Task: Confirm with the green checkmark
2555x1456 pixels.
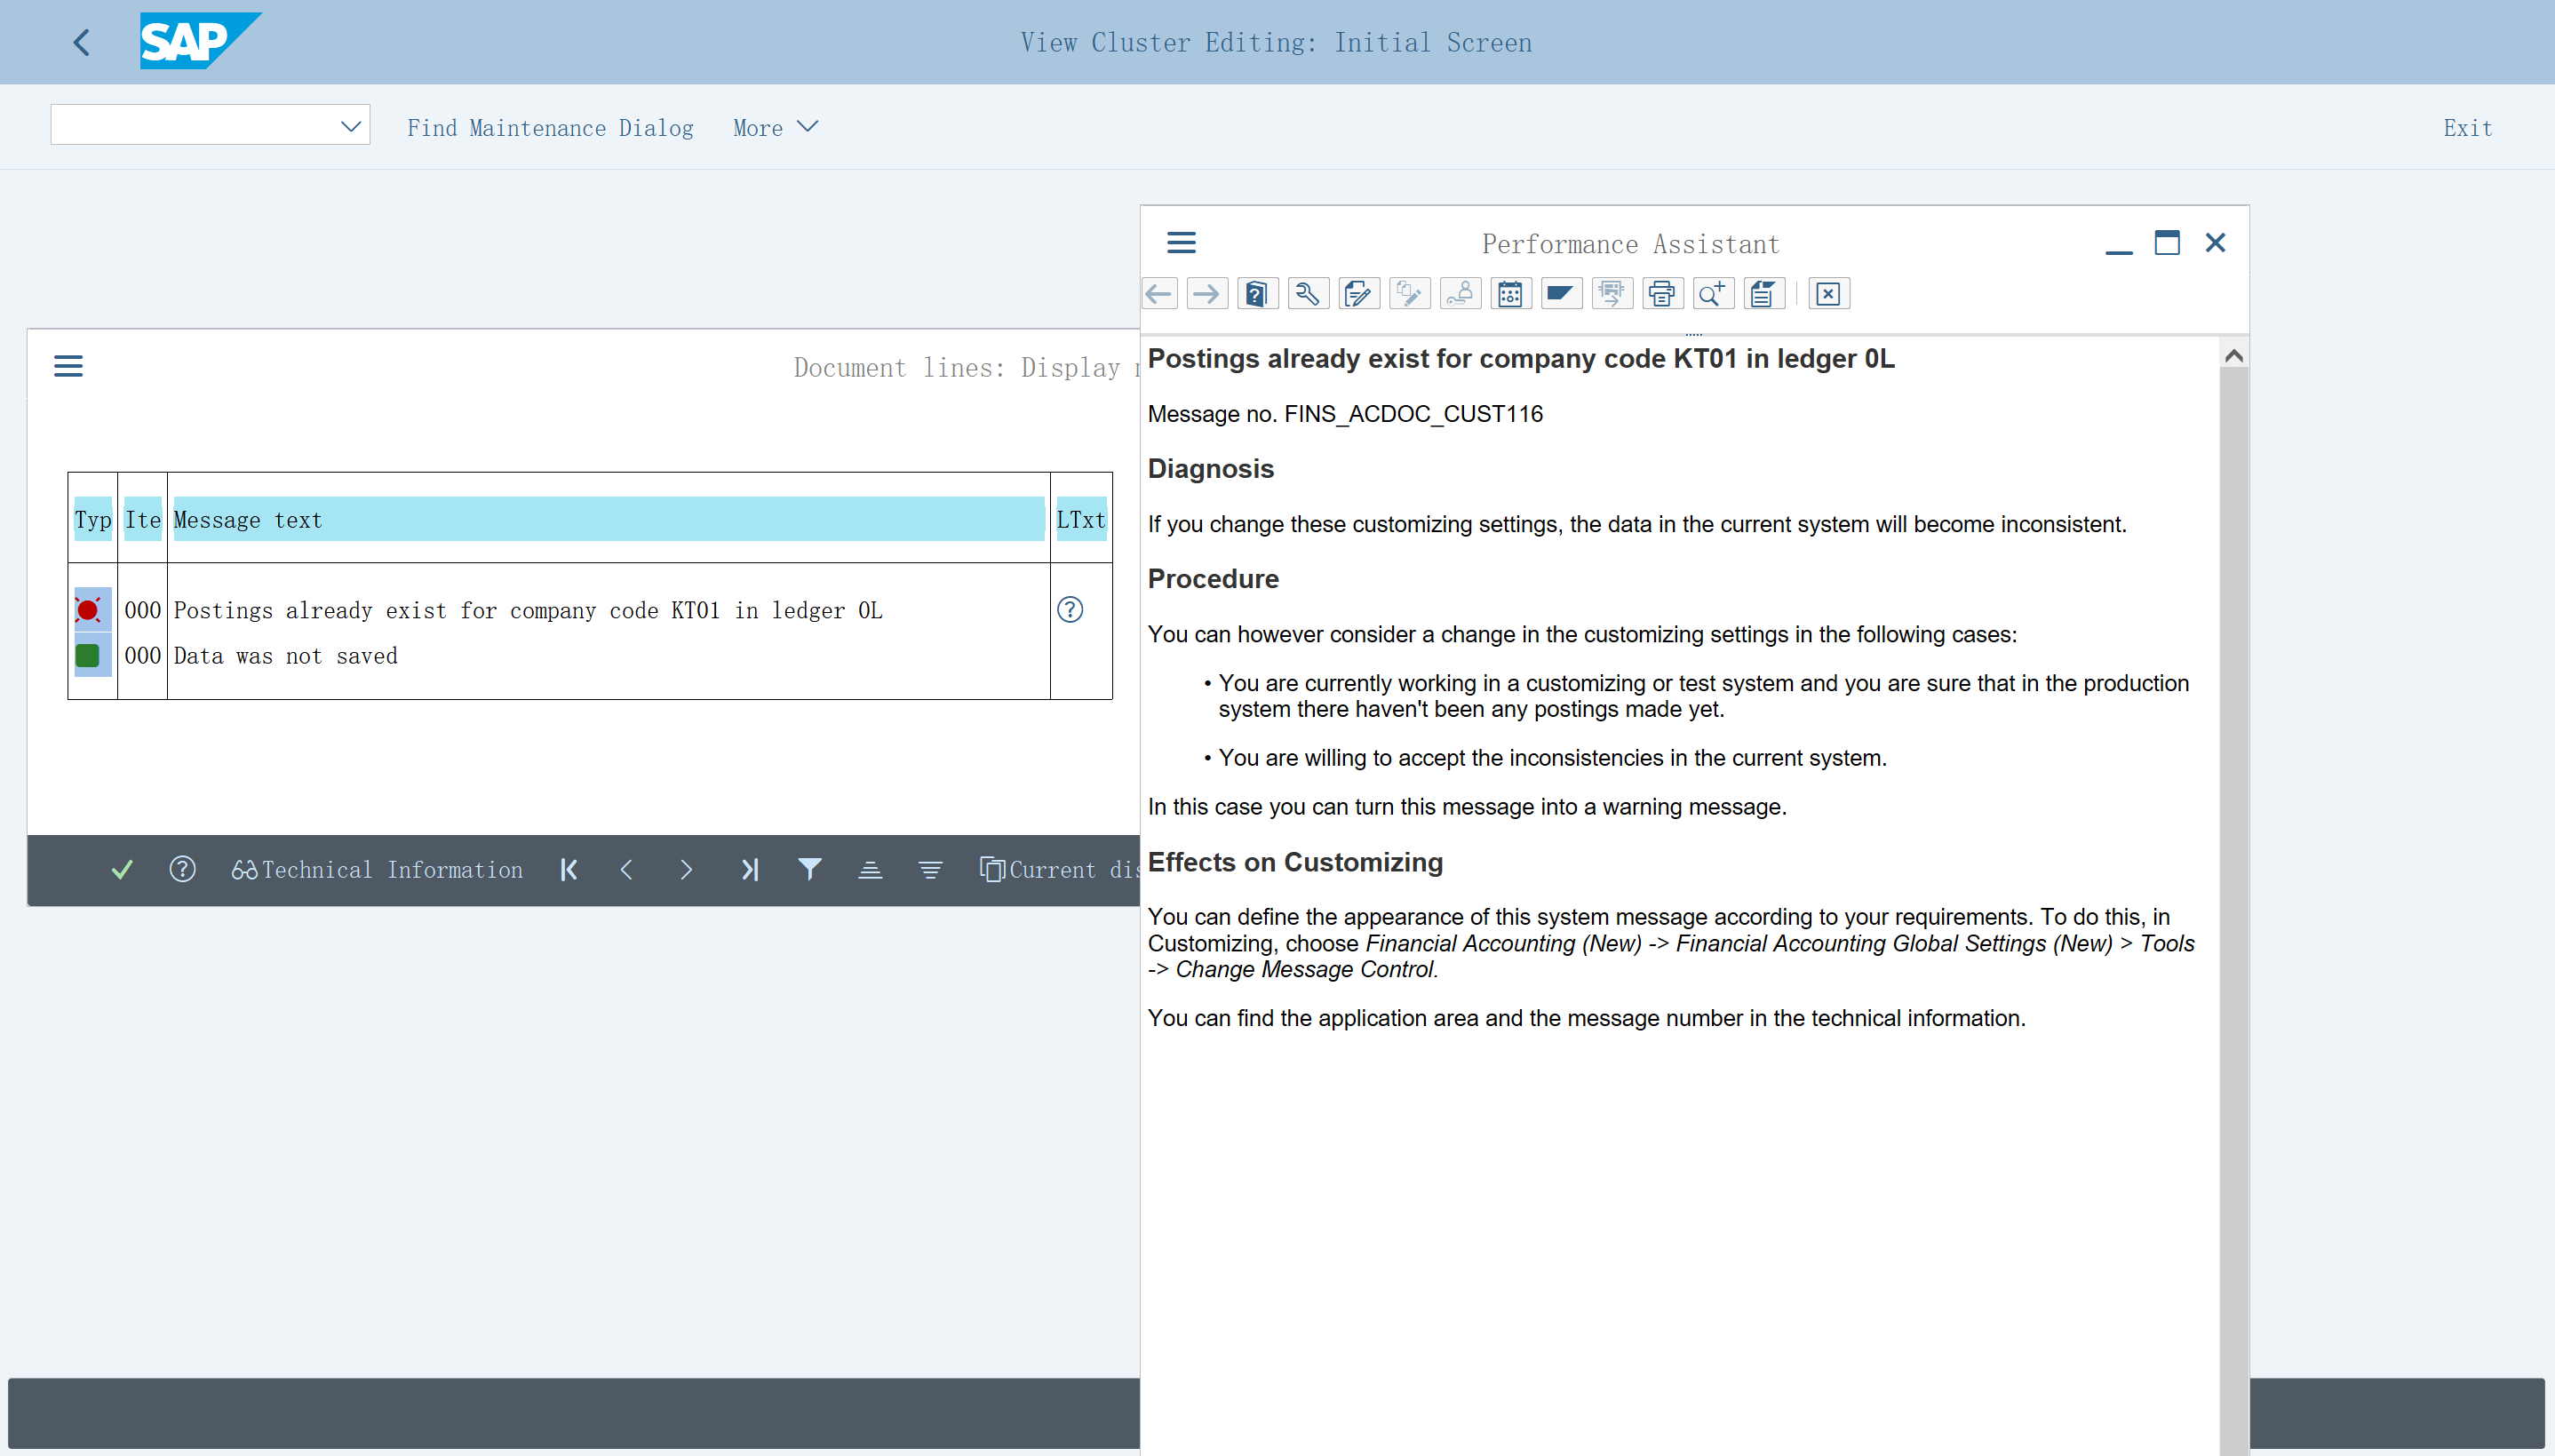Action: (x=122, y=870)
